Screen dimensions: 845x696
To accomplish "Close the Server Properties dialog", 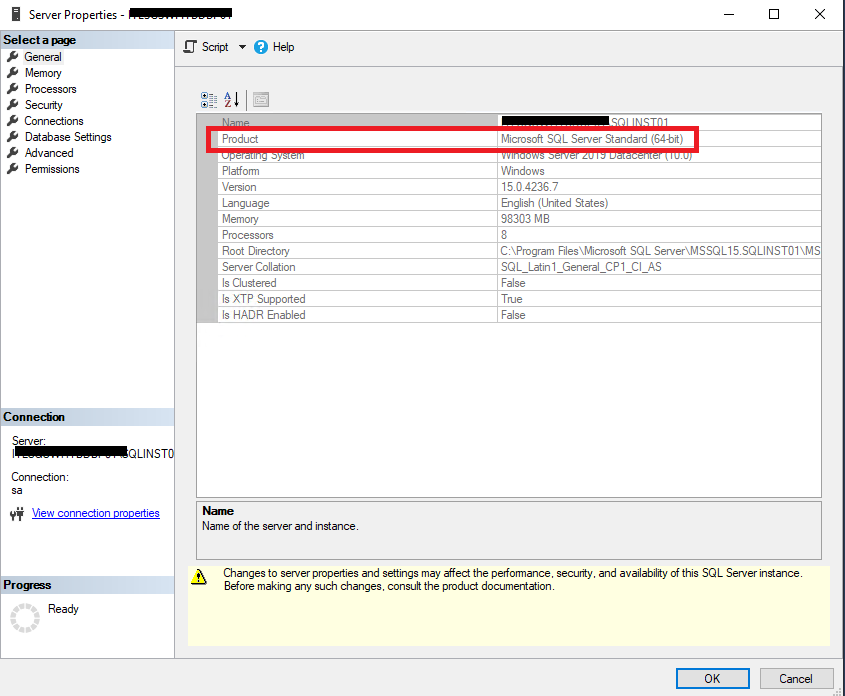I will pyautogui.click(x=820, y=14).
